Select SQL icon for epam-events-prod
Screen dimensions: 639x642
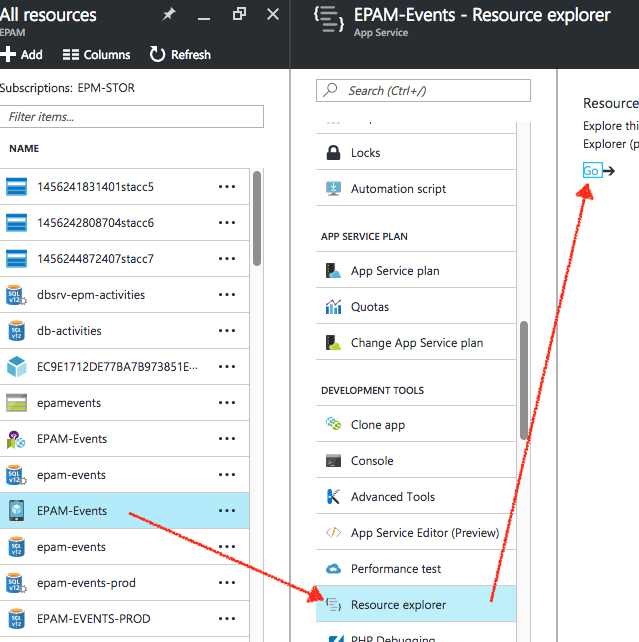(16, 583)
